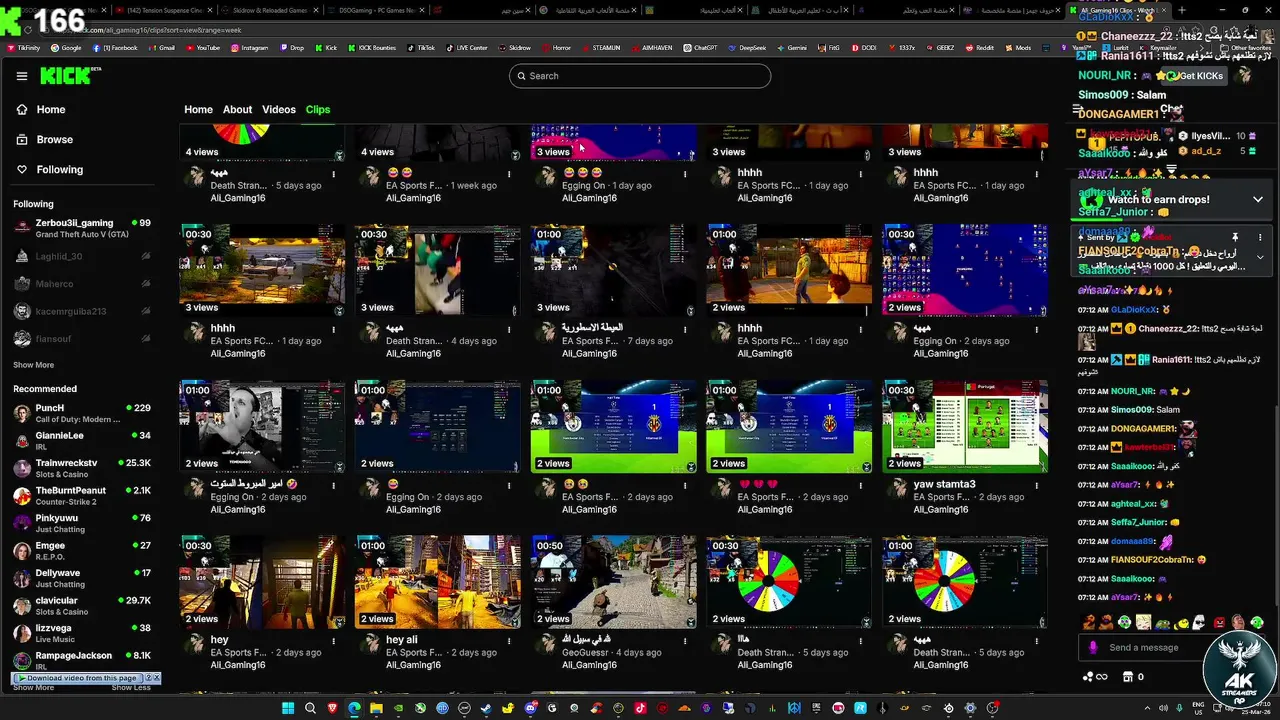Switch to the Videos tab
Screen dimensions: 1280x720
pos(279,110)
